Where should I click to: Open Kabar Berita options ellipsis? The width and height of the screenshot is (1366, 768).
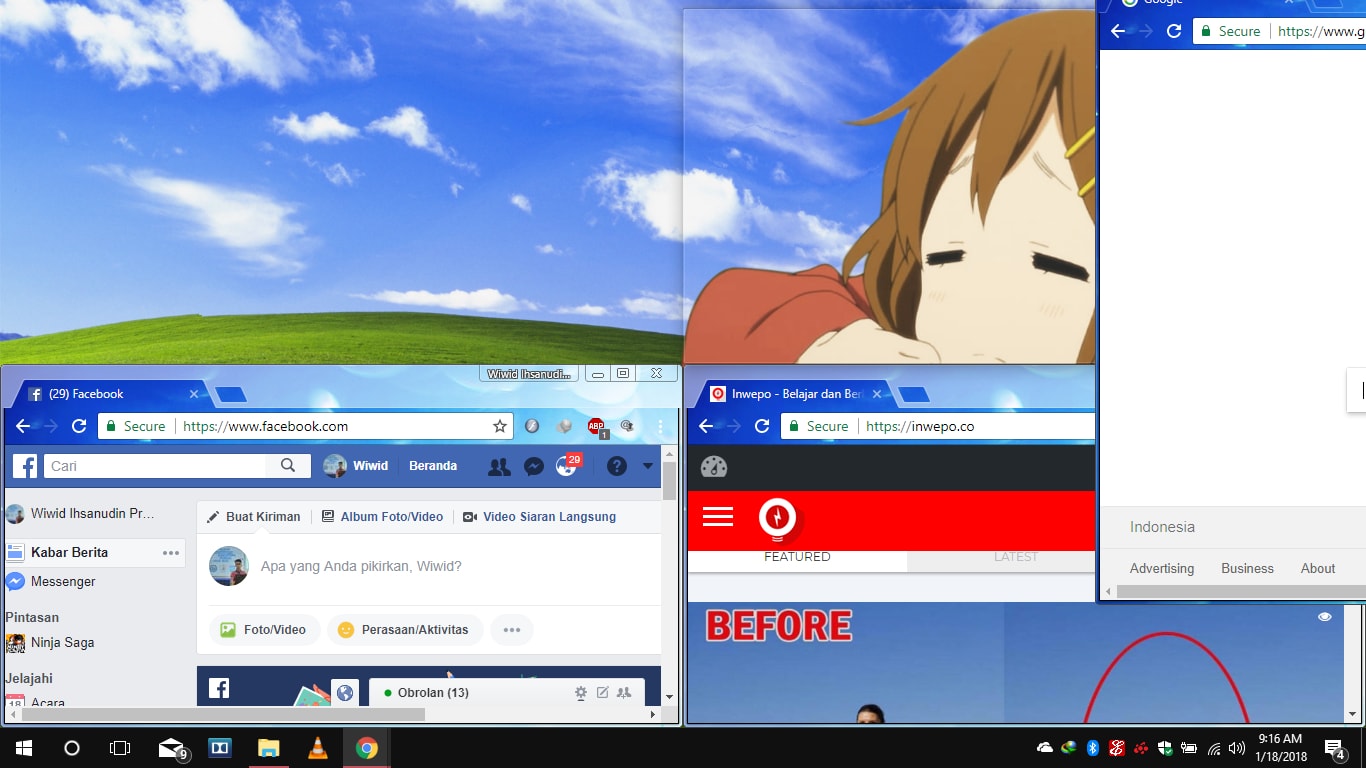coord(171,553)
